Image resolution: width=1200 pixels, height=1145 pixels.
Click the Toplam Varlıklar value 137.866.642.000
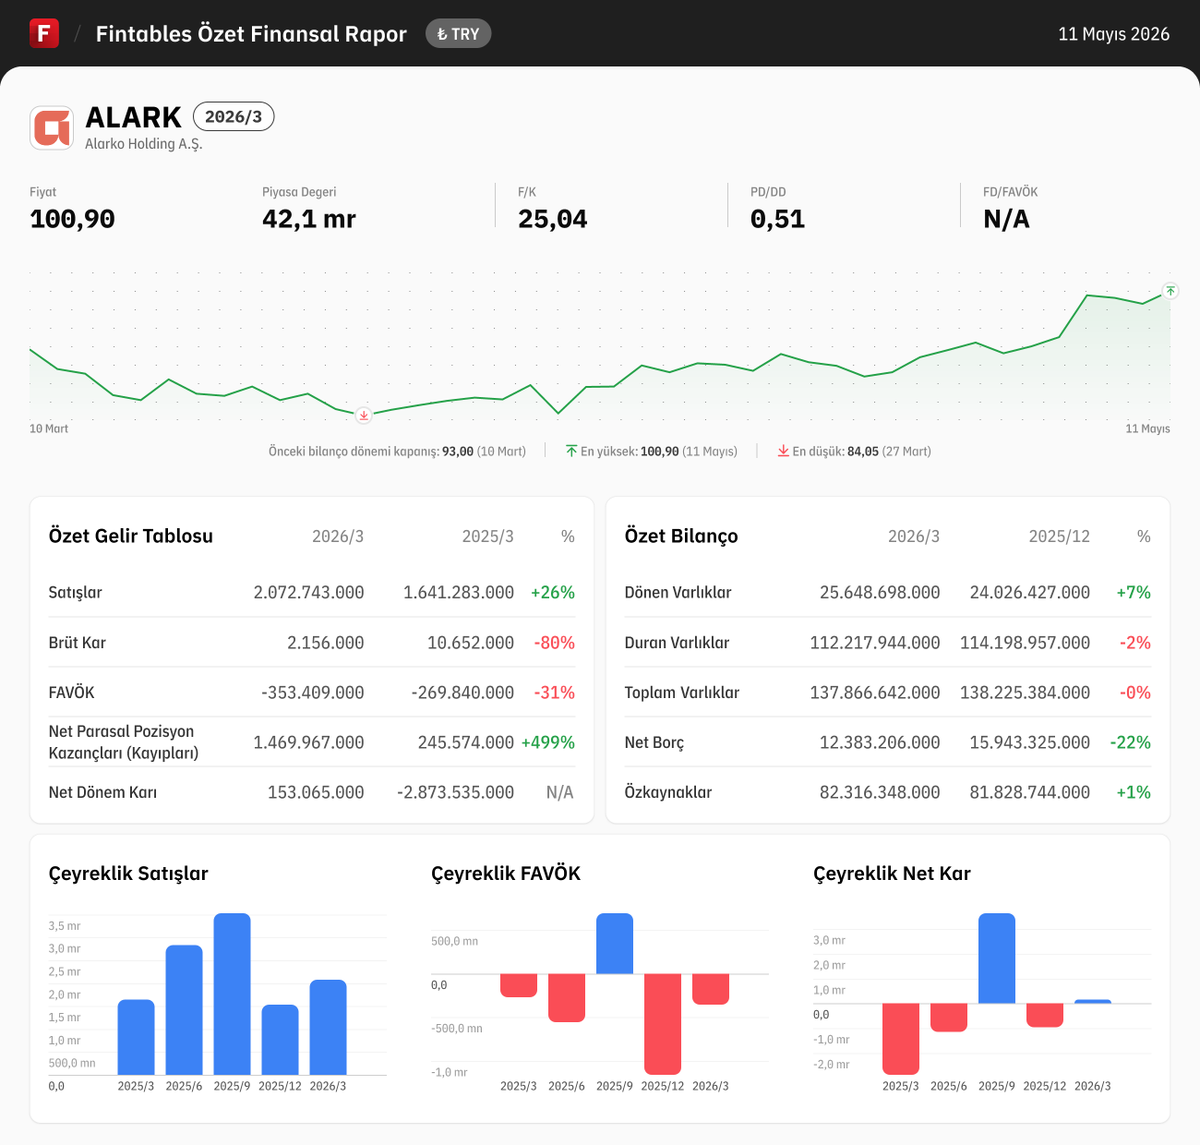pos(875,692)
